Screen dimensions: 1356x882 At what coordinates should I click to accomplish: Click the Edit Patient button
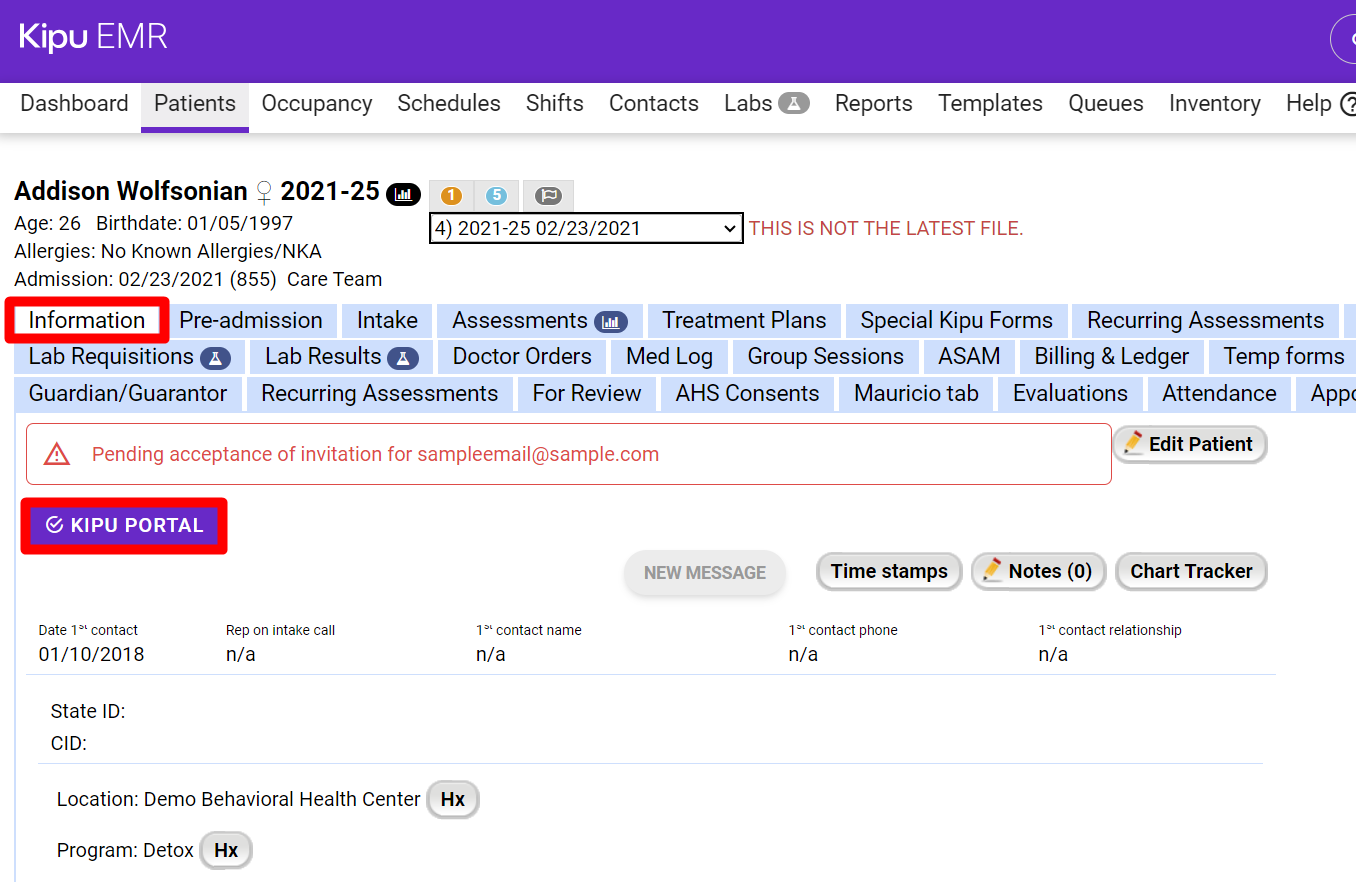1189,445
